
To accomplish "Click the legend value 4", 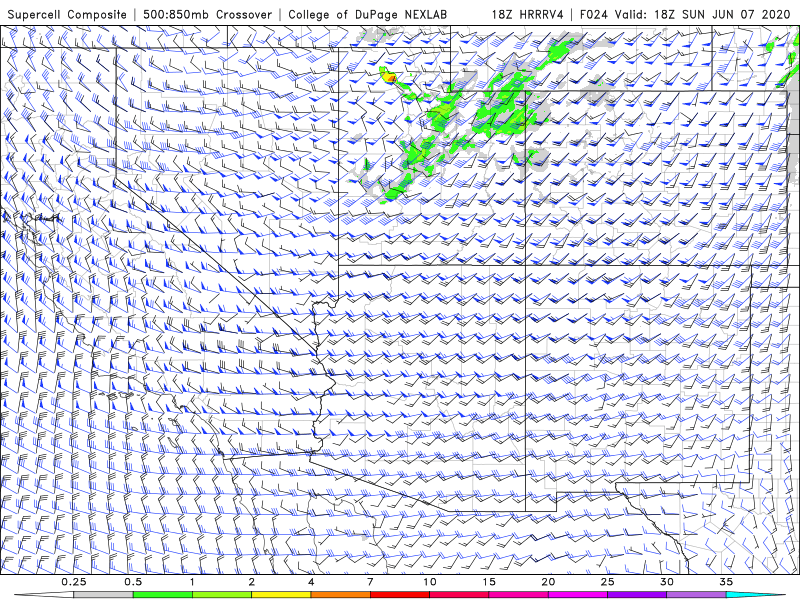I will [311, 582].
